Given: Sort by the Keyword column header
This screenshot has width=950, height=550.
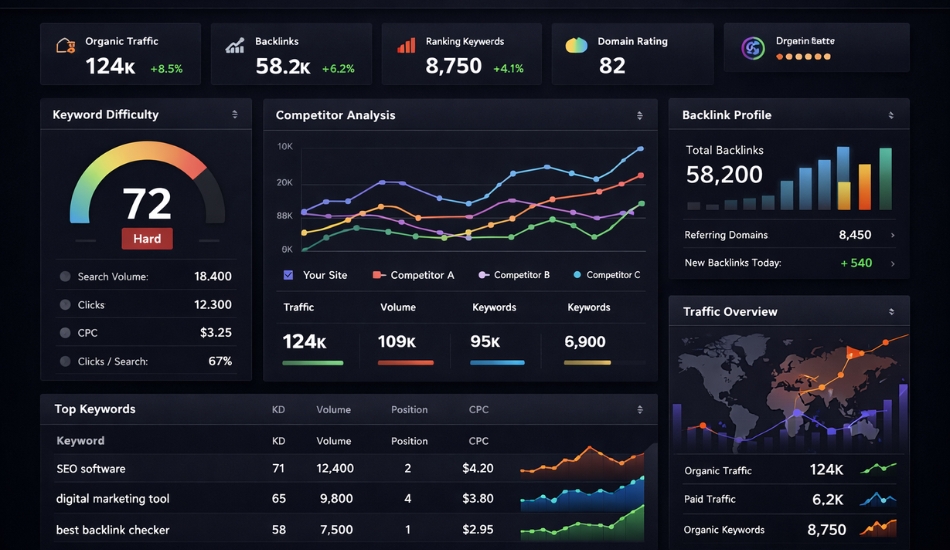Looking at the screenshot, I should click(x=80, y=440).
